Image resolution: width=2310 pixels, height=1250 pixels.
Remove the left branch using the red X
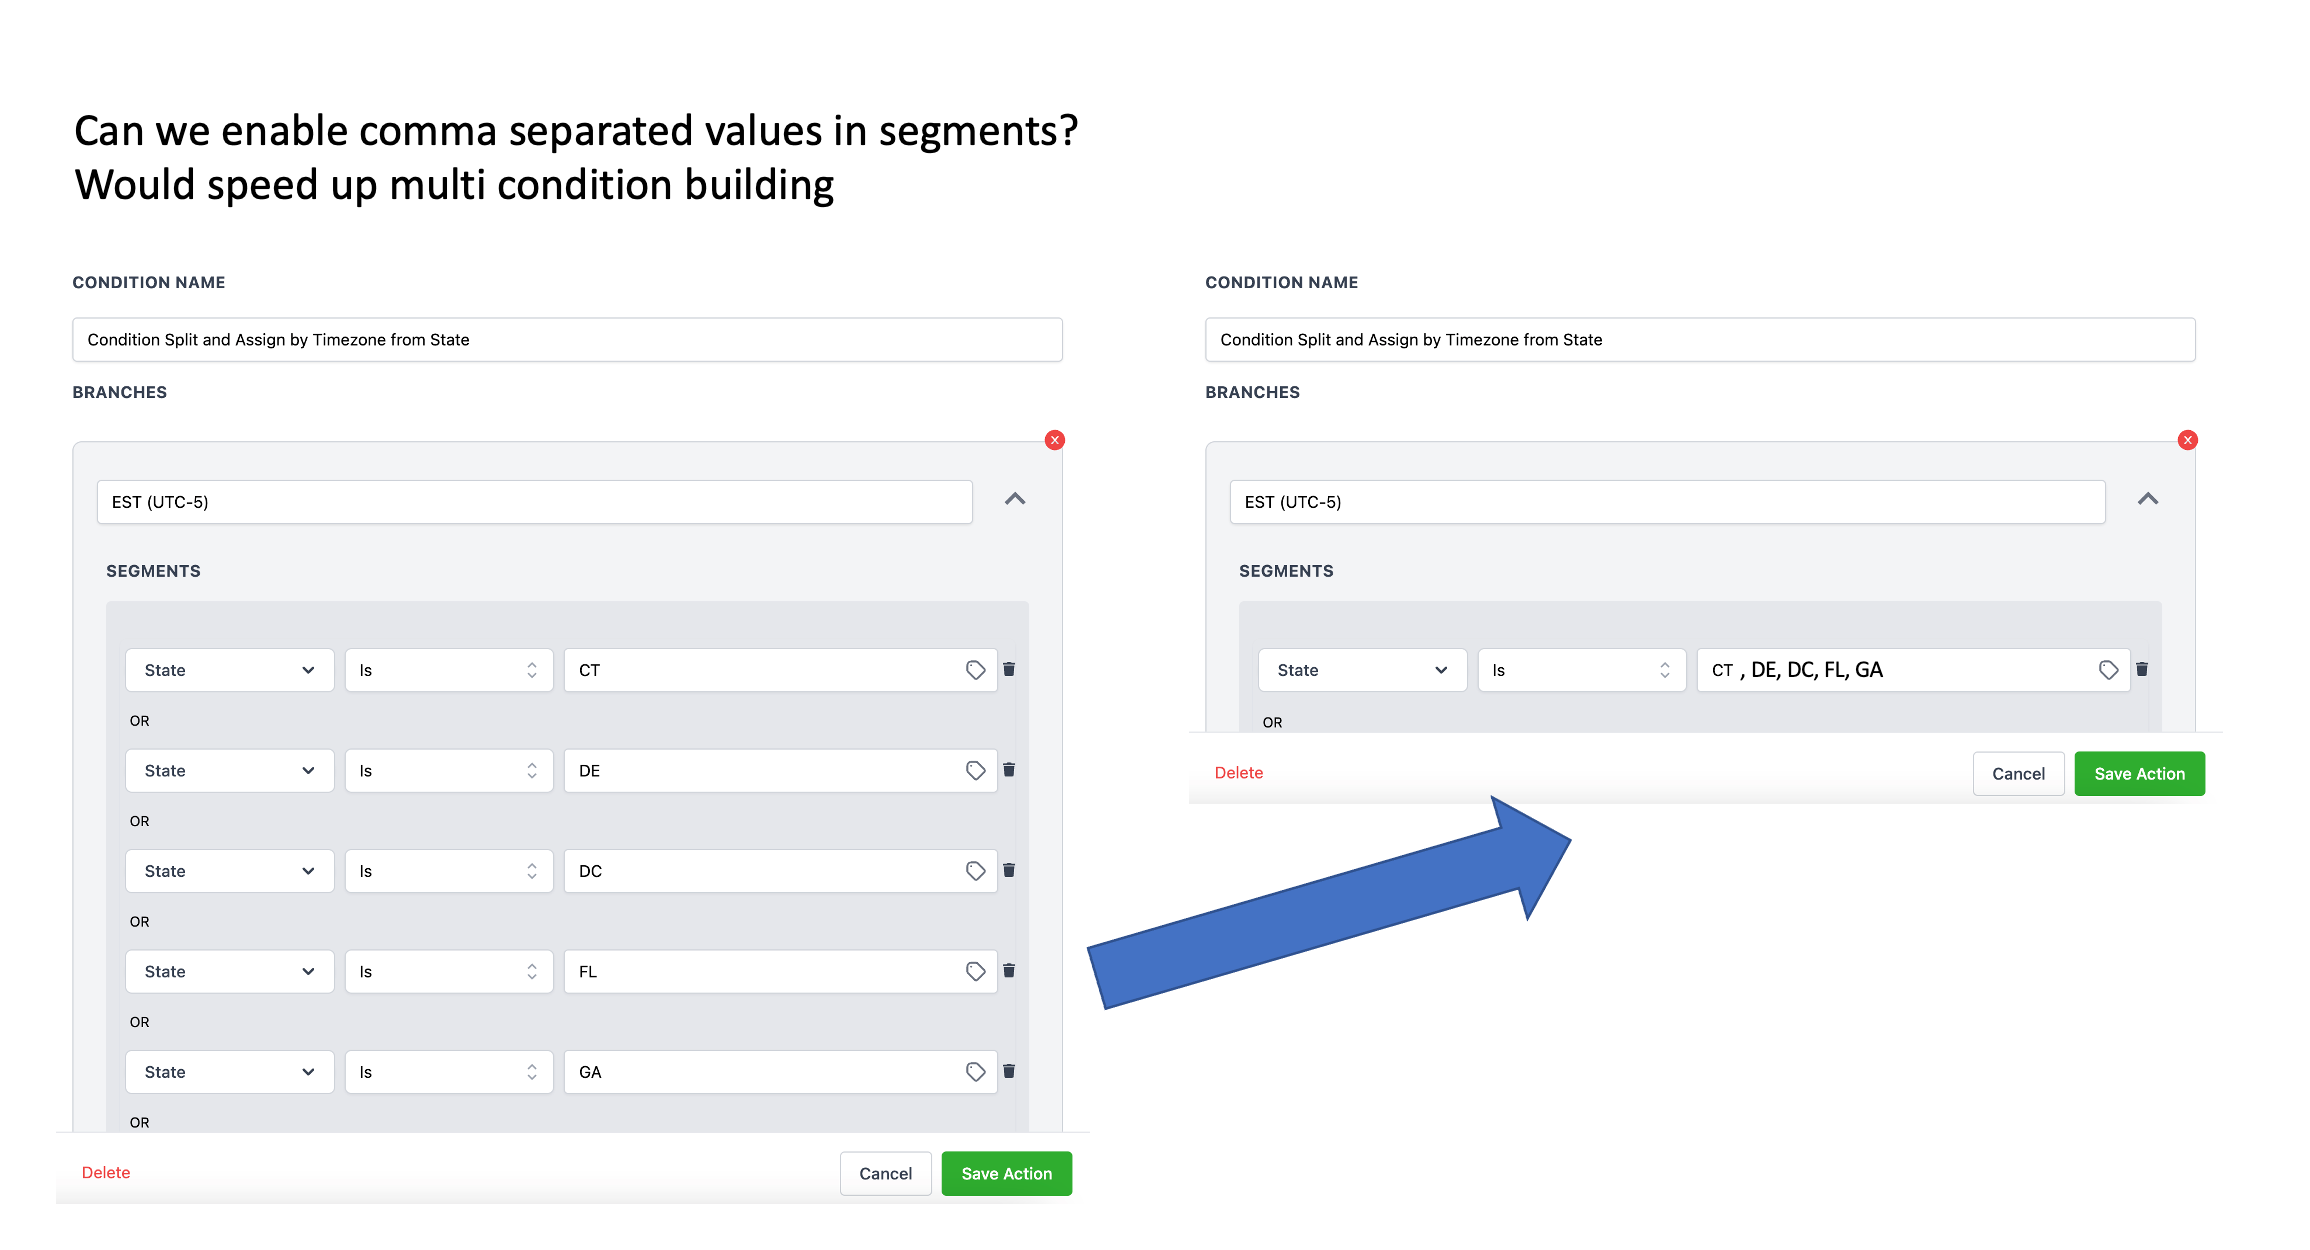[1054, 440]
